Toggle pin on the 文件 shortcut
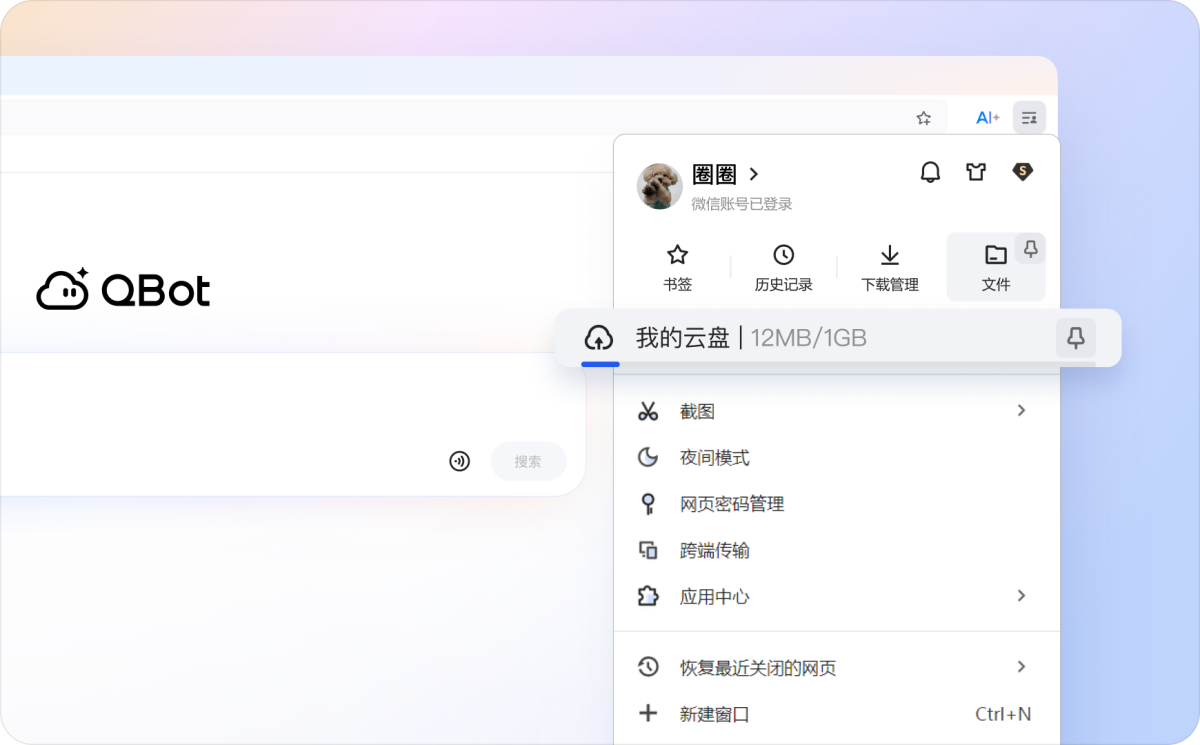The width and height of the screenshot is (1200, 745). pyautogui.click(x=1030, y=249)
